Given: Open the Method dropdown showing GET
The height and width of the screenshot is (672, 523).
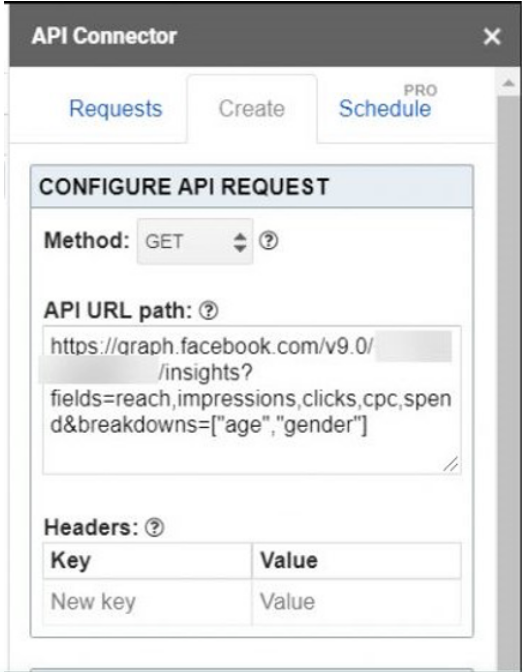Looking at the screenshot, I should coord(195,242).
